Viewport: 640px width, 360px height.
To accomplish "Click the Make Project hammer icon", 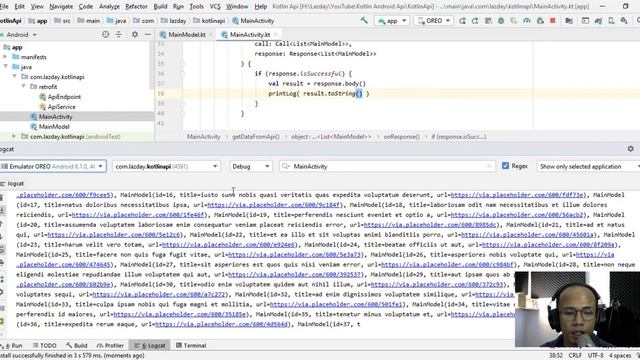I will click(364, 20).
